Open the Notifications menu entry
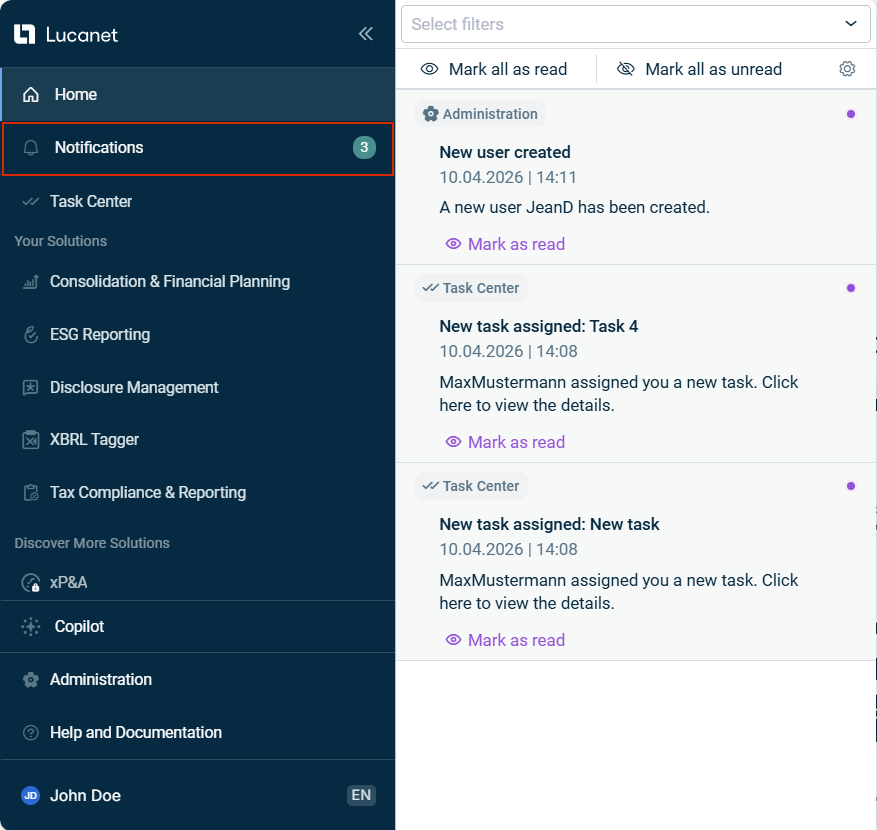The height and width of the screenshot is (830, 877). point(198,148)
